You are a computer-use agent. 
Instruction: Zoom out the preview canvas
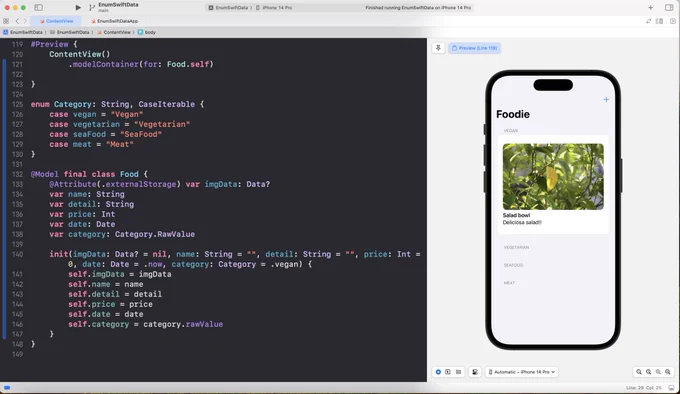coord(639,372)
